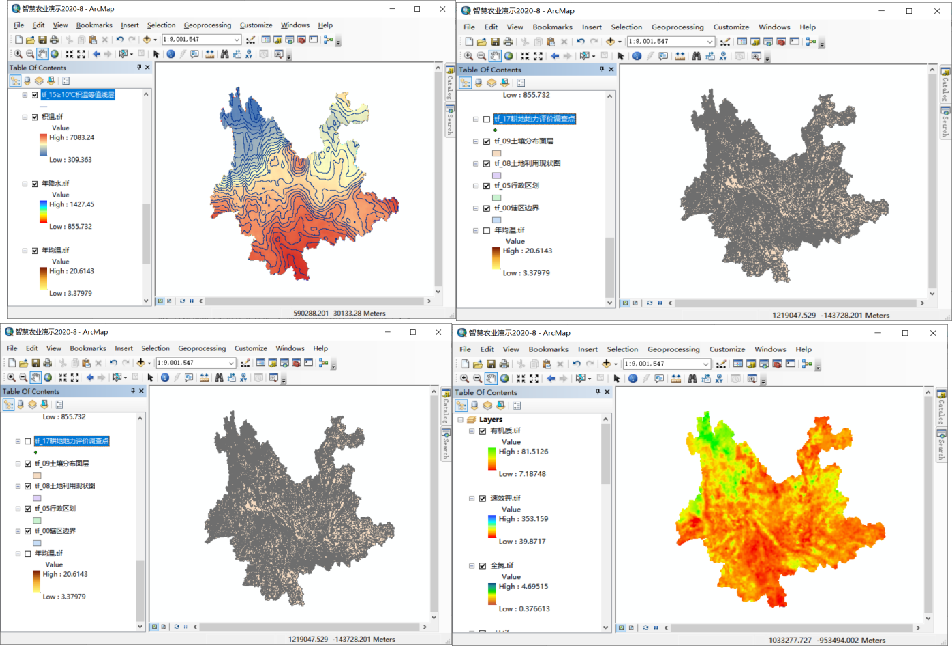Click Go Back extent arrow in bottom-left window

tap(89, 378)
